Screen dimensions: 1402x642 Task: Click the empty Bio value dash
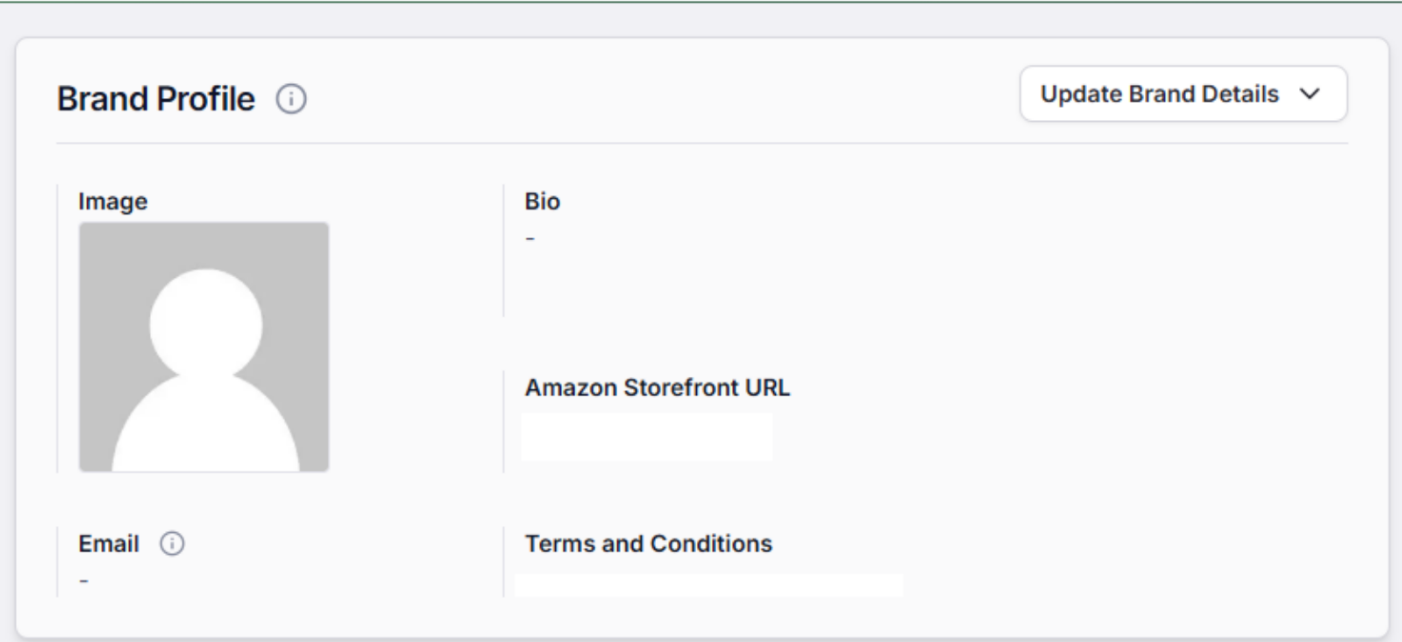pyautogui.click(x=530, y=239)
